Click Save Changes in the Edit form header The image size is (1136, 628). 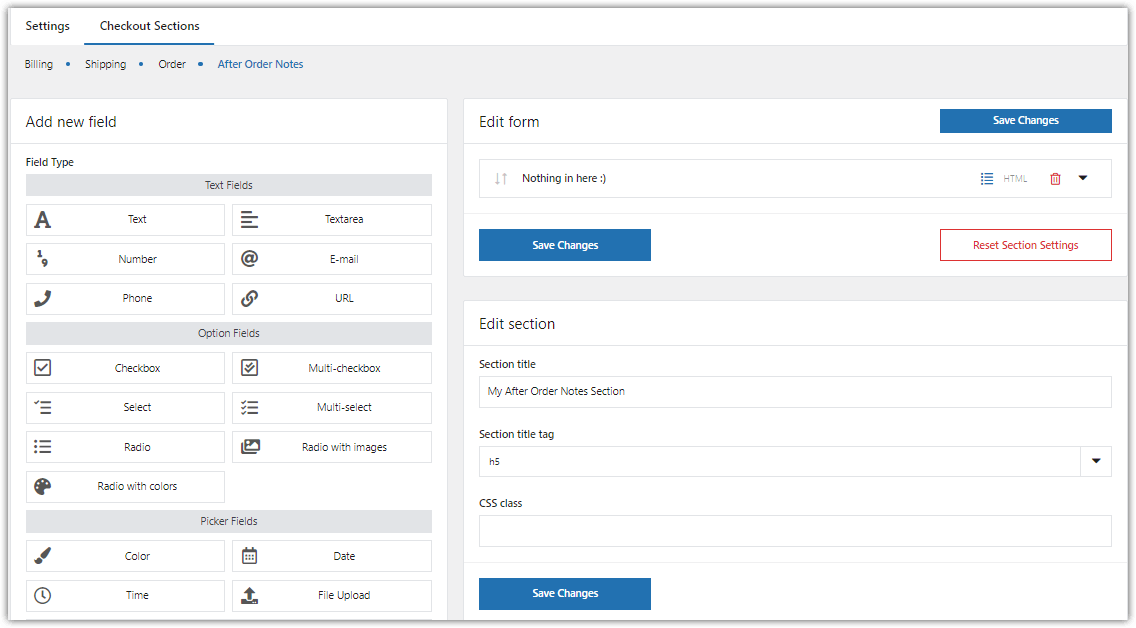click(1025, 121)
